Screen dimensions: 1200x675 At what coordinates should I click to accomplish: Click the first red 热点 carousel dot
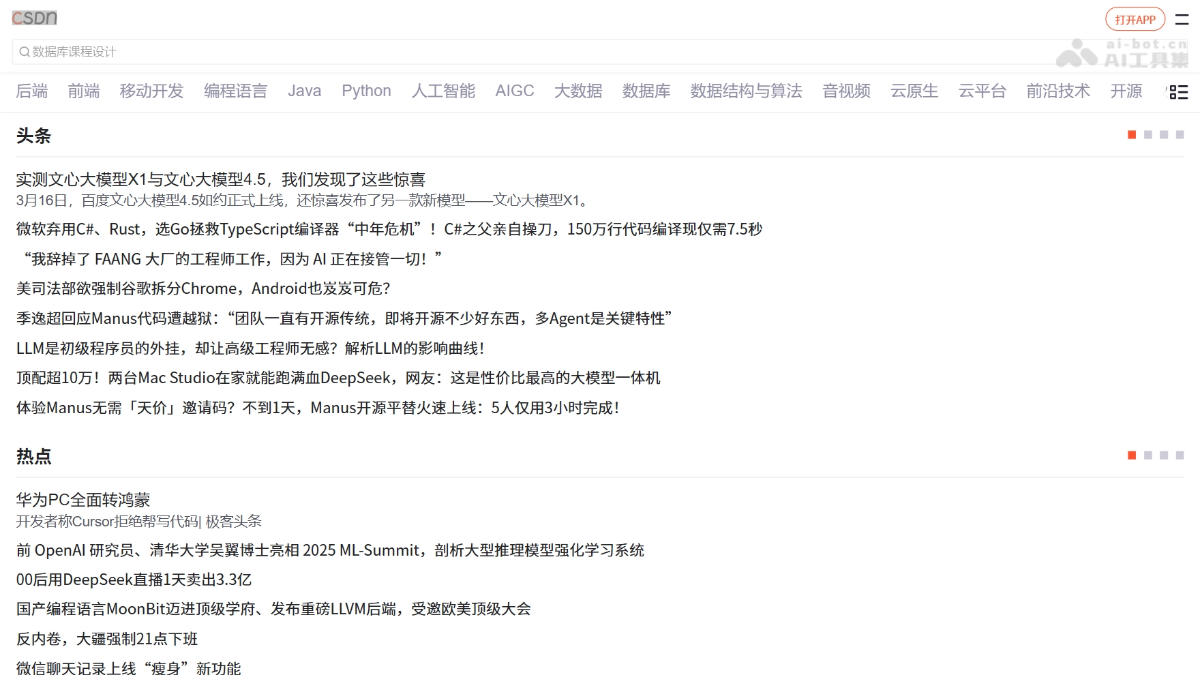(x=1132, y=455)
